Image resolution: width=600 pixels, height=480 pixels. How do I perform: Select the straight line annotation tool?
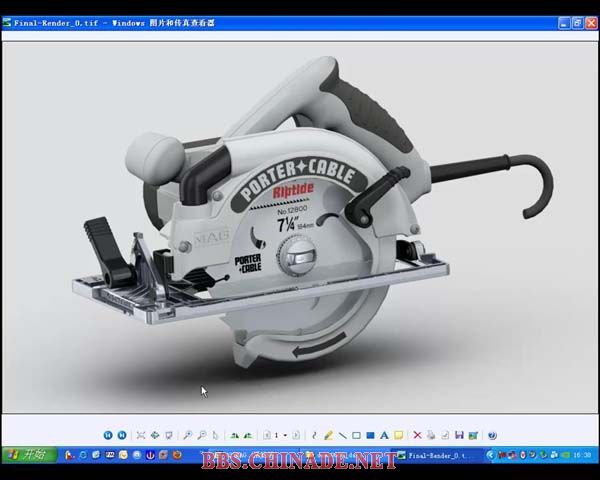pyautogui.click(x=342, y=435)
